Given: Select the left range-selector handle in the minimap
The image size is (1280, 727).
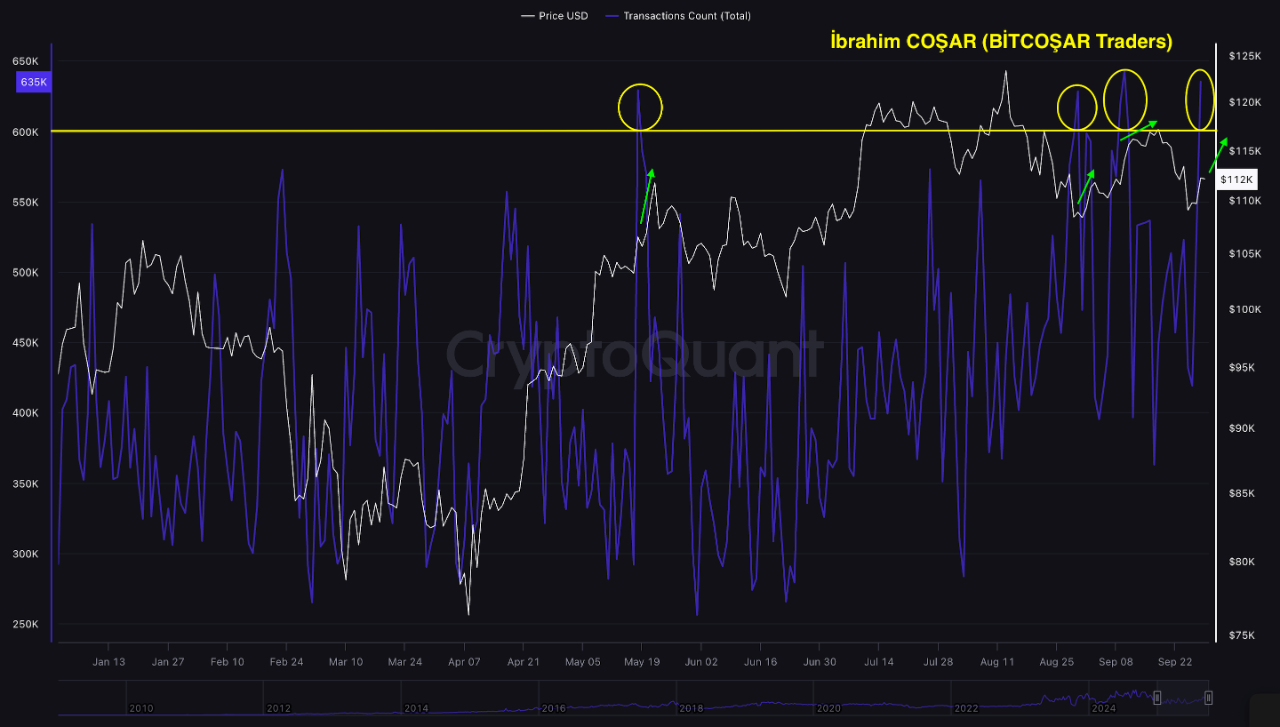Looking at the screenshot, I should click(x=1157, y=697).
